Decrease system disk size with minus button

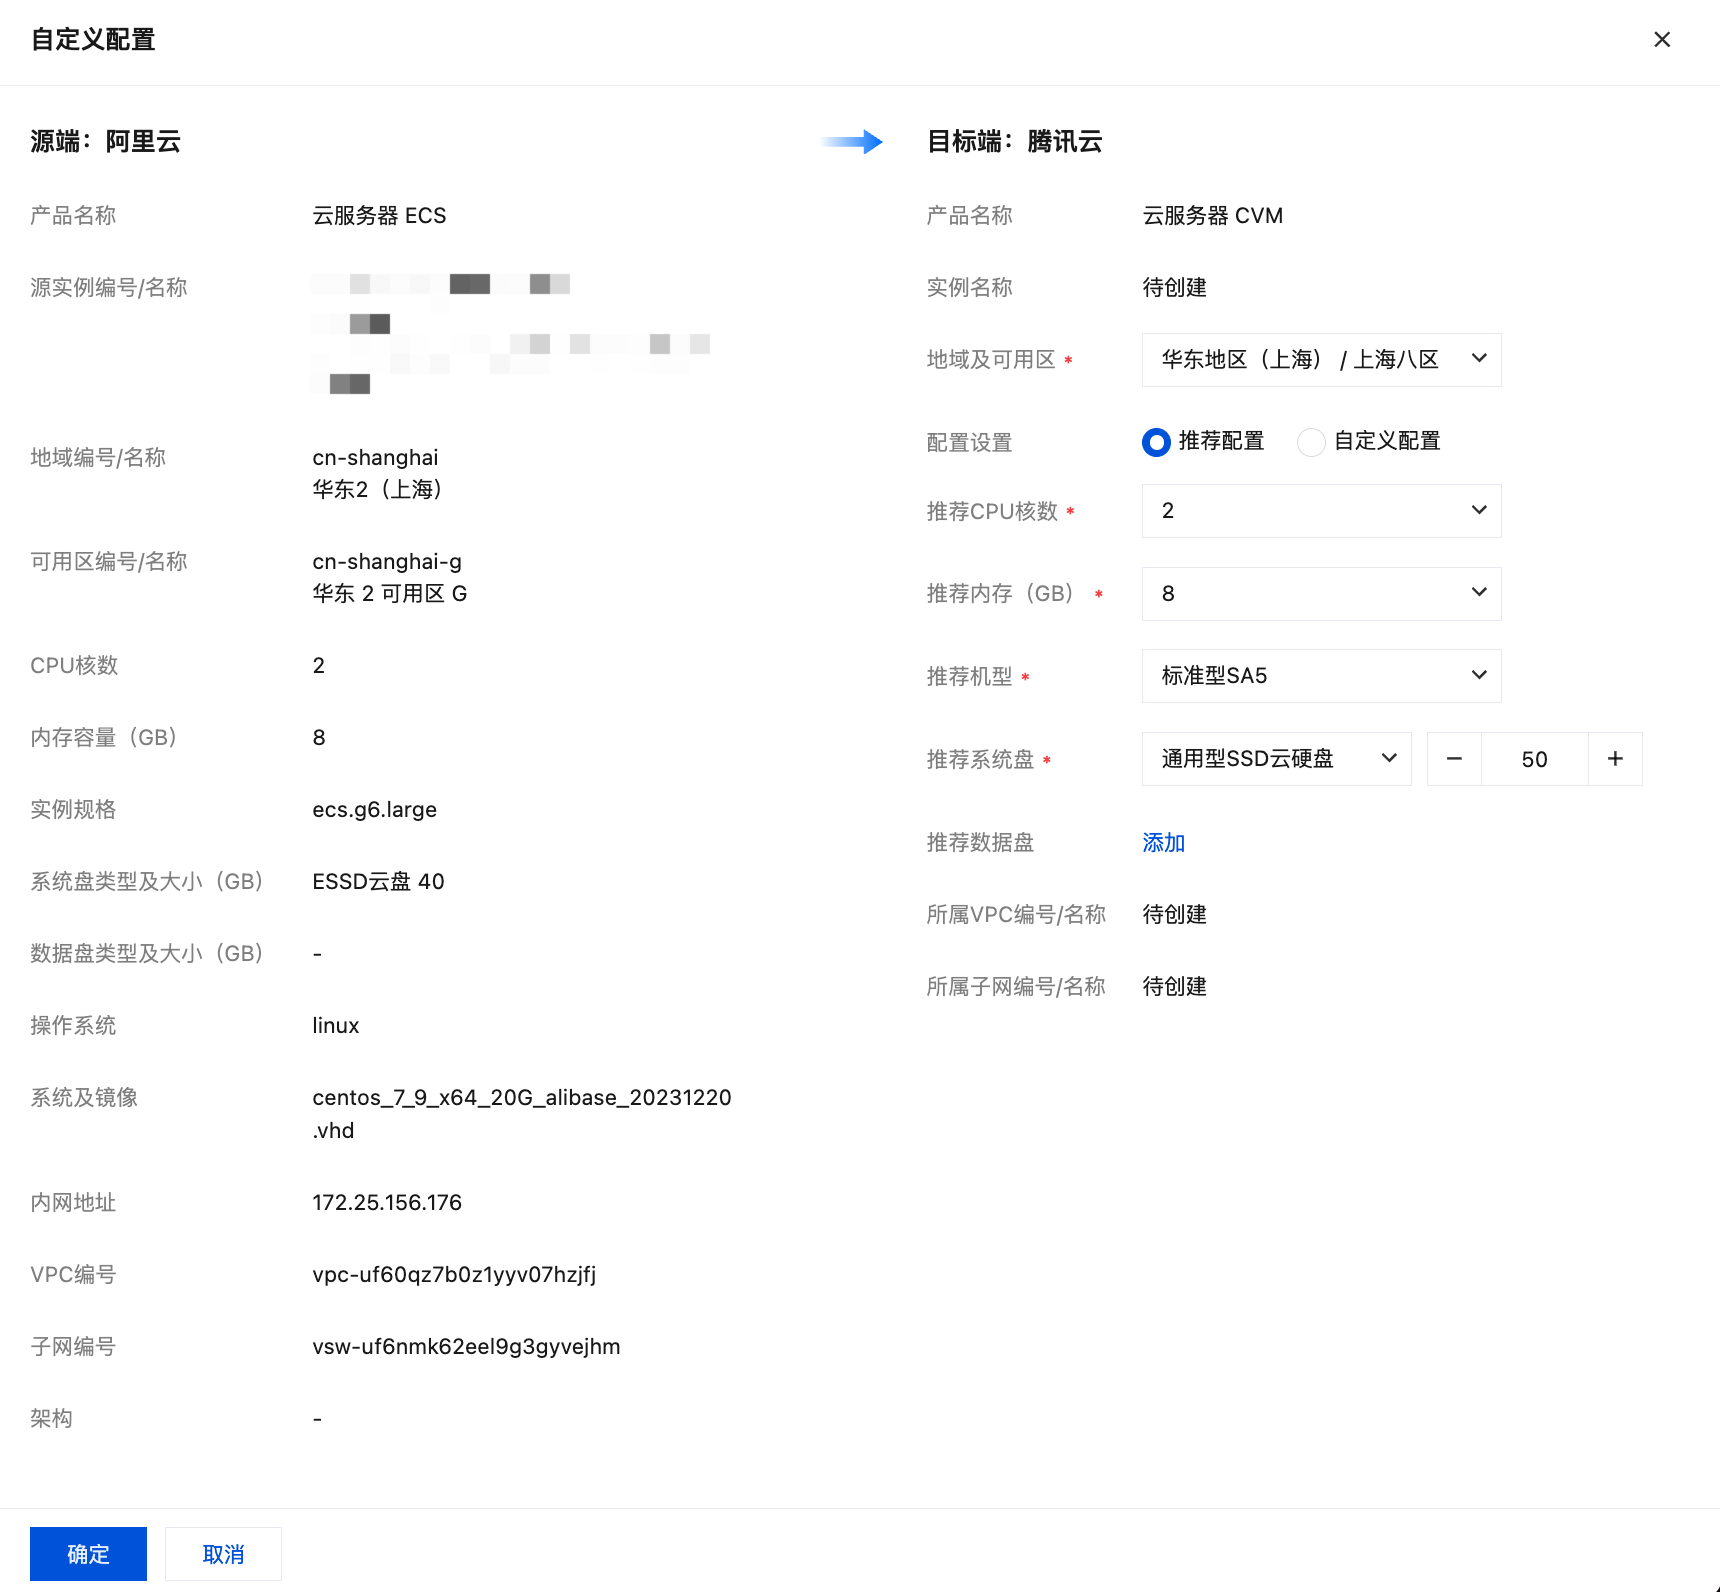(x=1454, y=759)
